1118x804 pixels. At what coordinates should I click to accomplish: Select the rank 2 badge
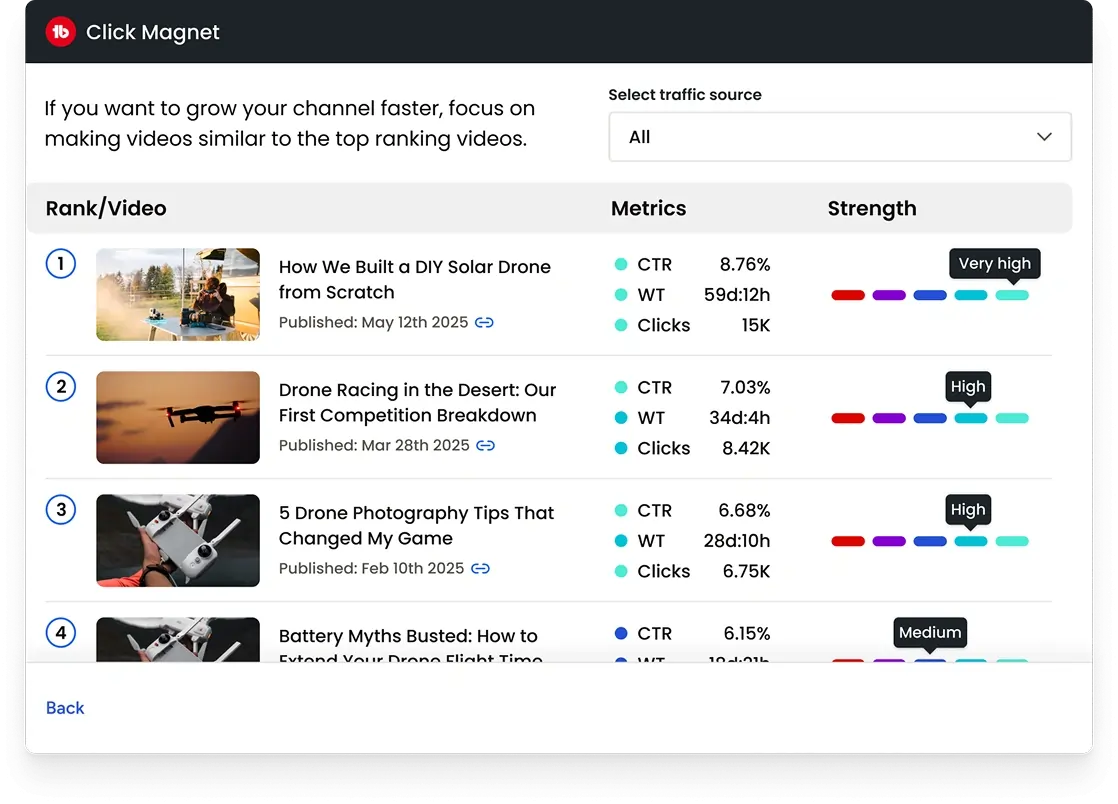tap(61, 386)
